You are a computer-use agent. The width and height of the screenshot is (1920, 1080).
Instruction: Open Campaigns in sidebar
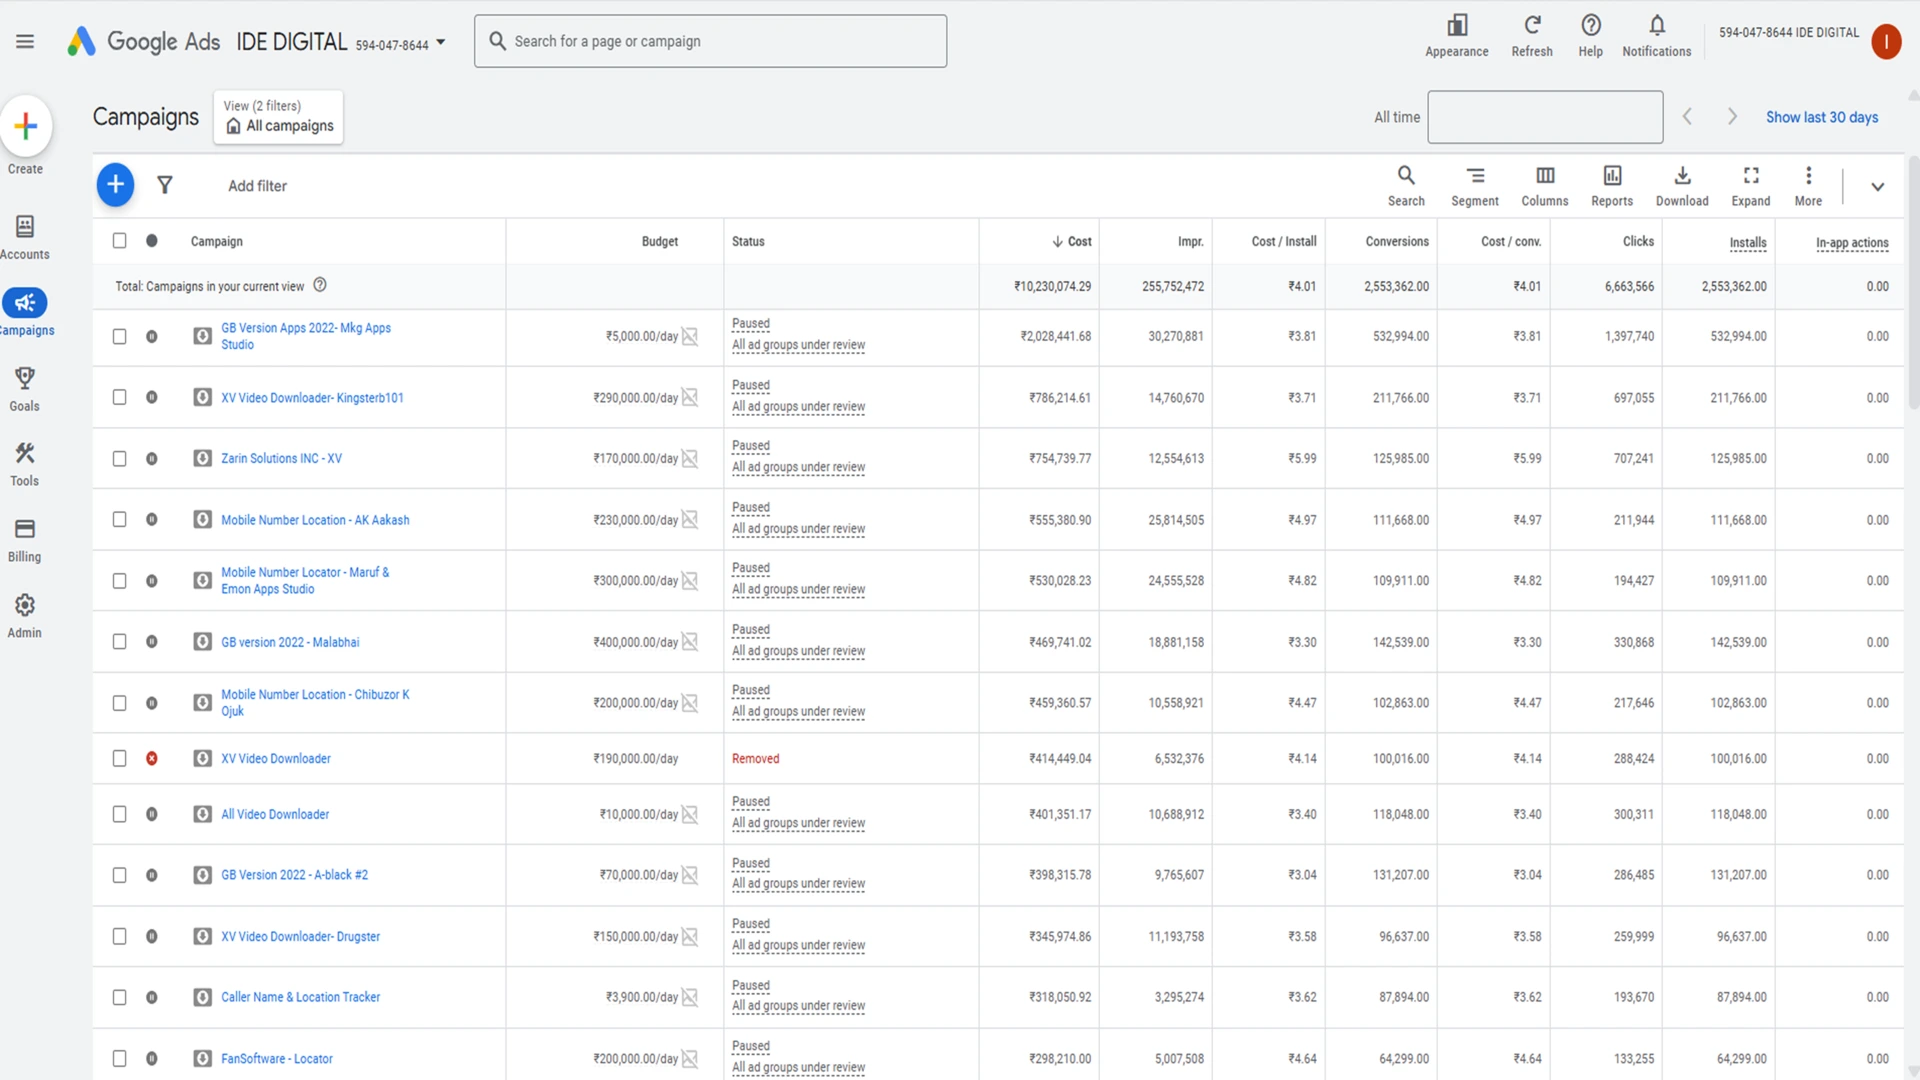[x=25, y=313]
